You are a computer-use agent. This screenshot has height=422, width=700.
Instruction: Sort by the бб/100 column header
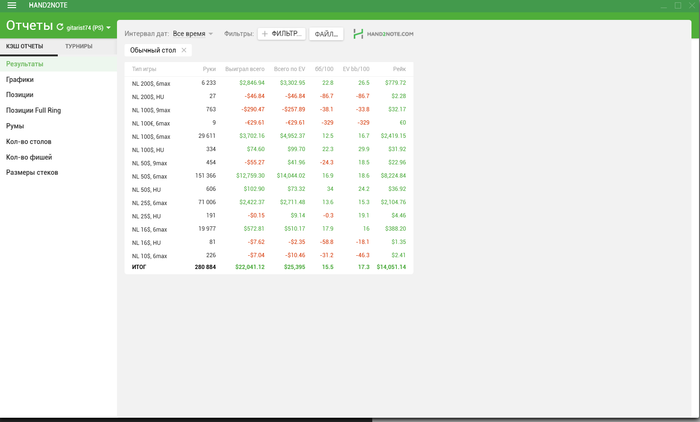[324, 69]
